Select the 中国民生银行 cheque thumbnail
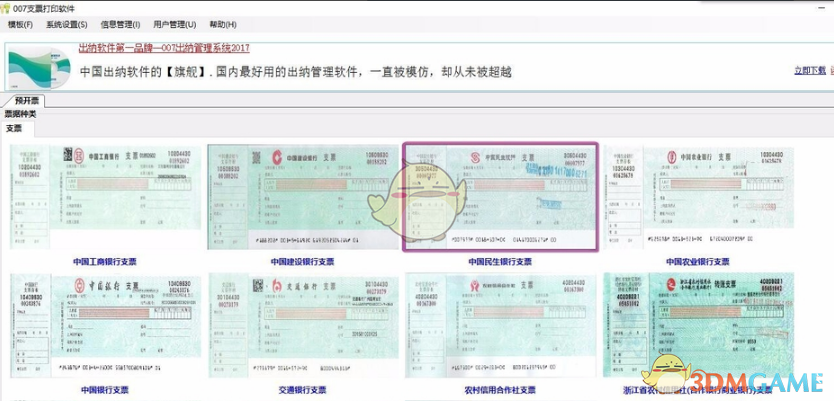Image resolution: width=834 pixels, height=401 pixels. (x=501, y=197)
